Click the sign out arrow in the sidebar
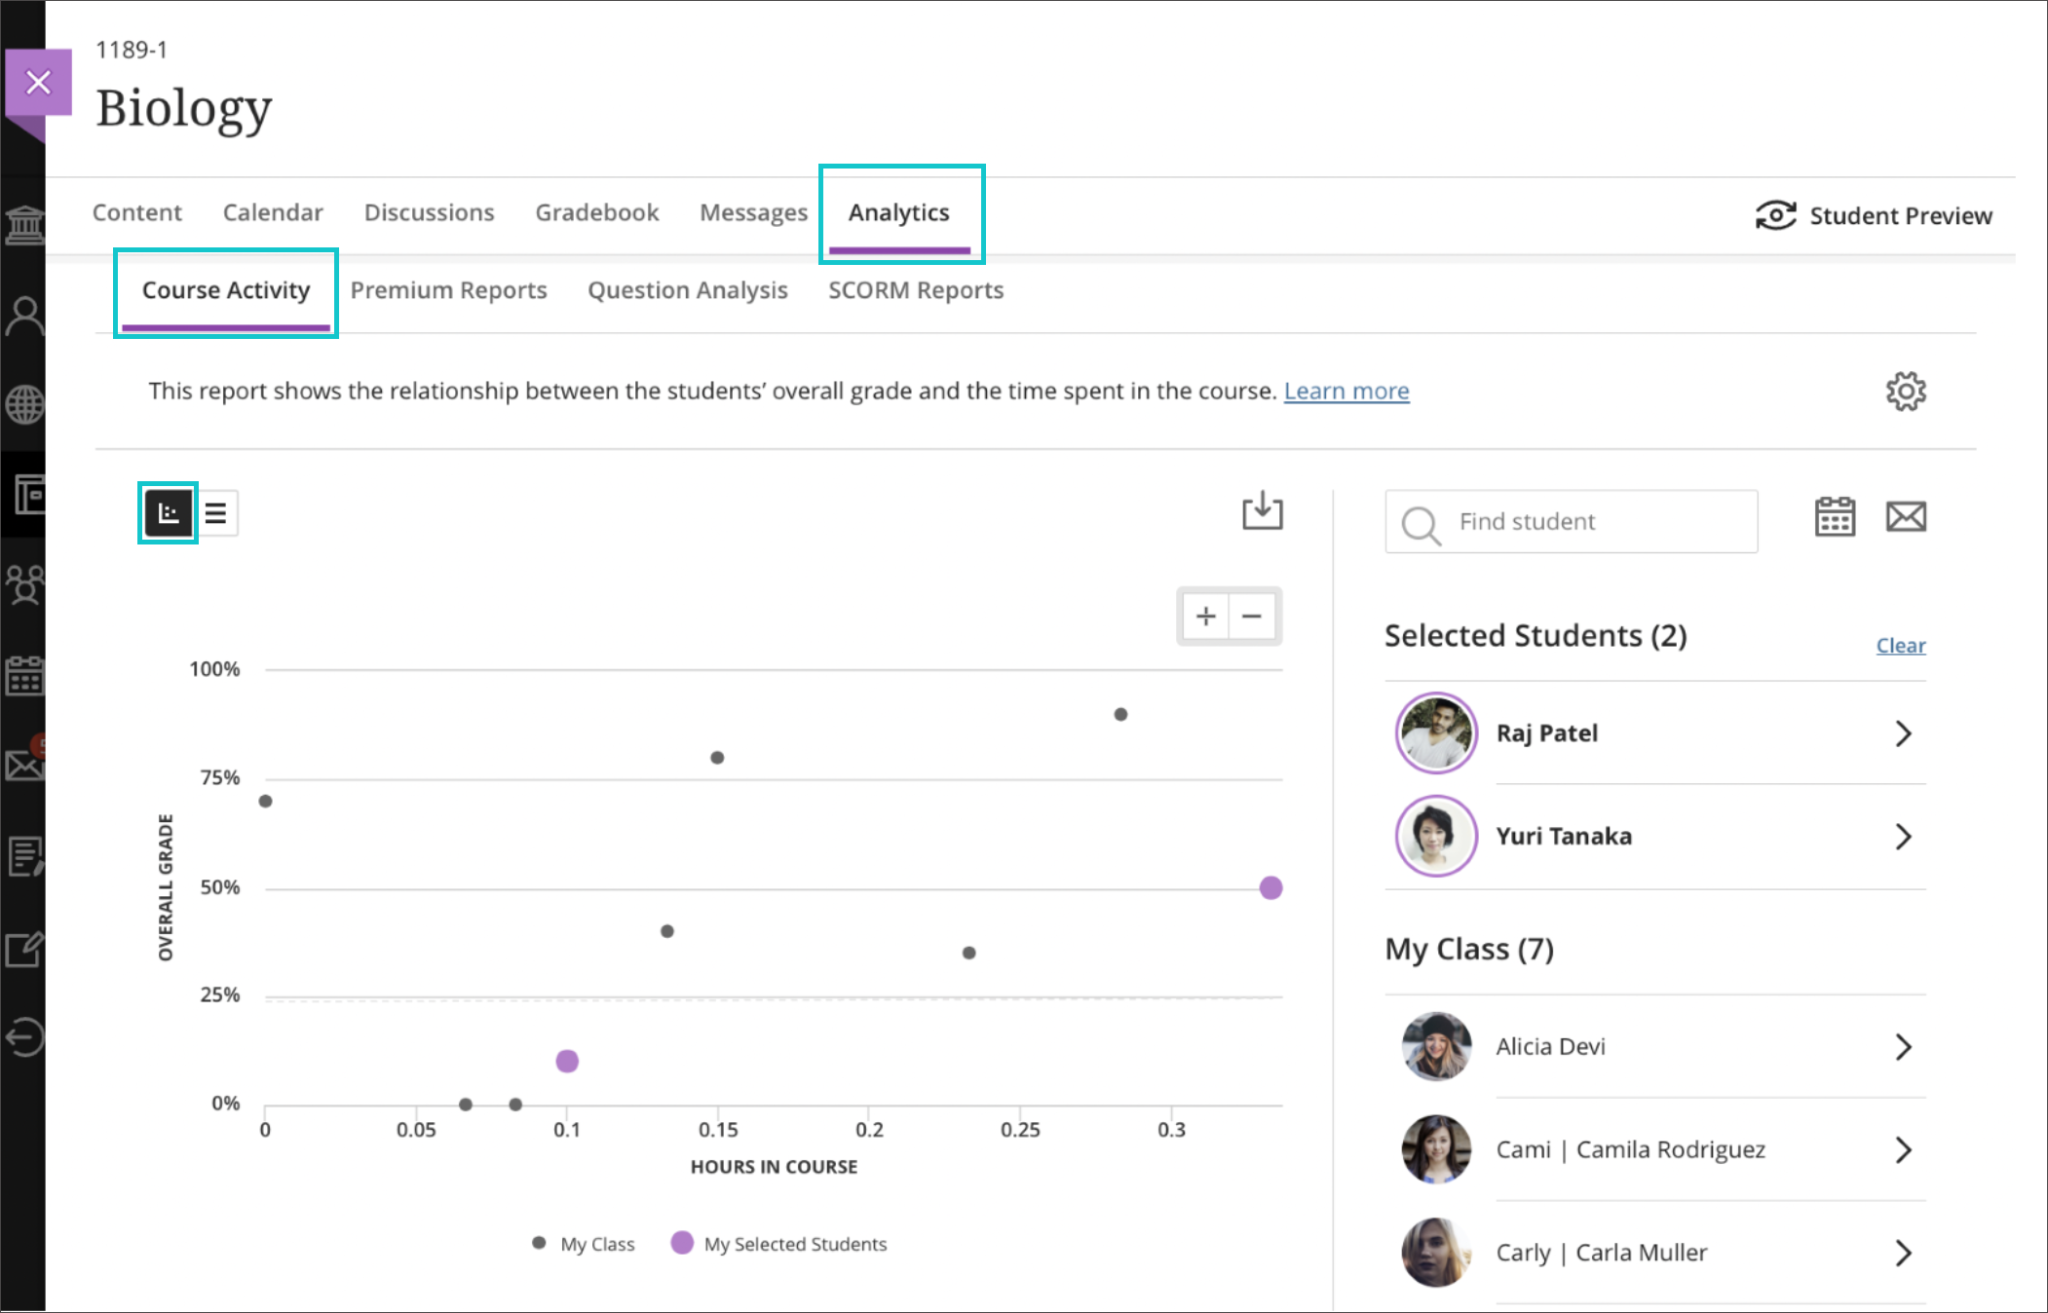This screenshot has height=1313, width=2048. point(25,1037)
